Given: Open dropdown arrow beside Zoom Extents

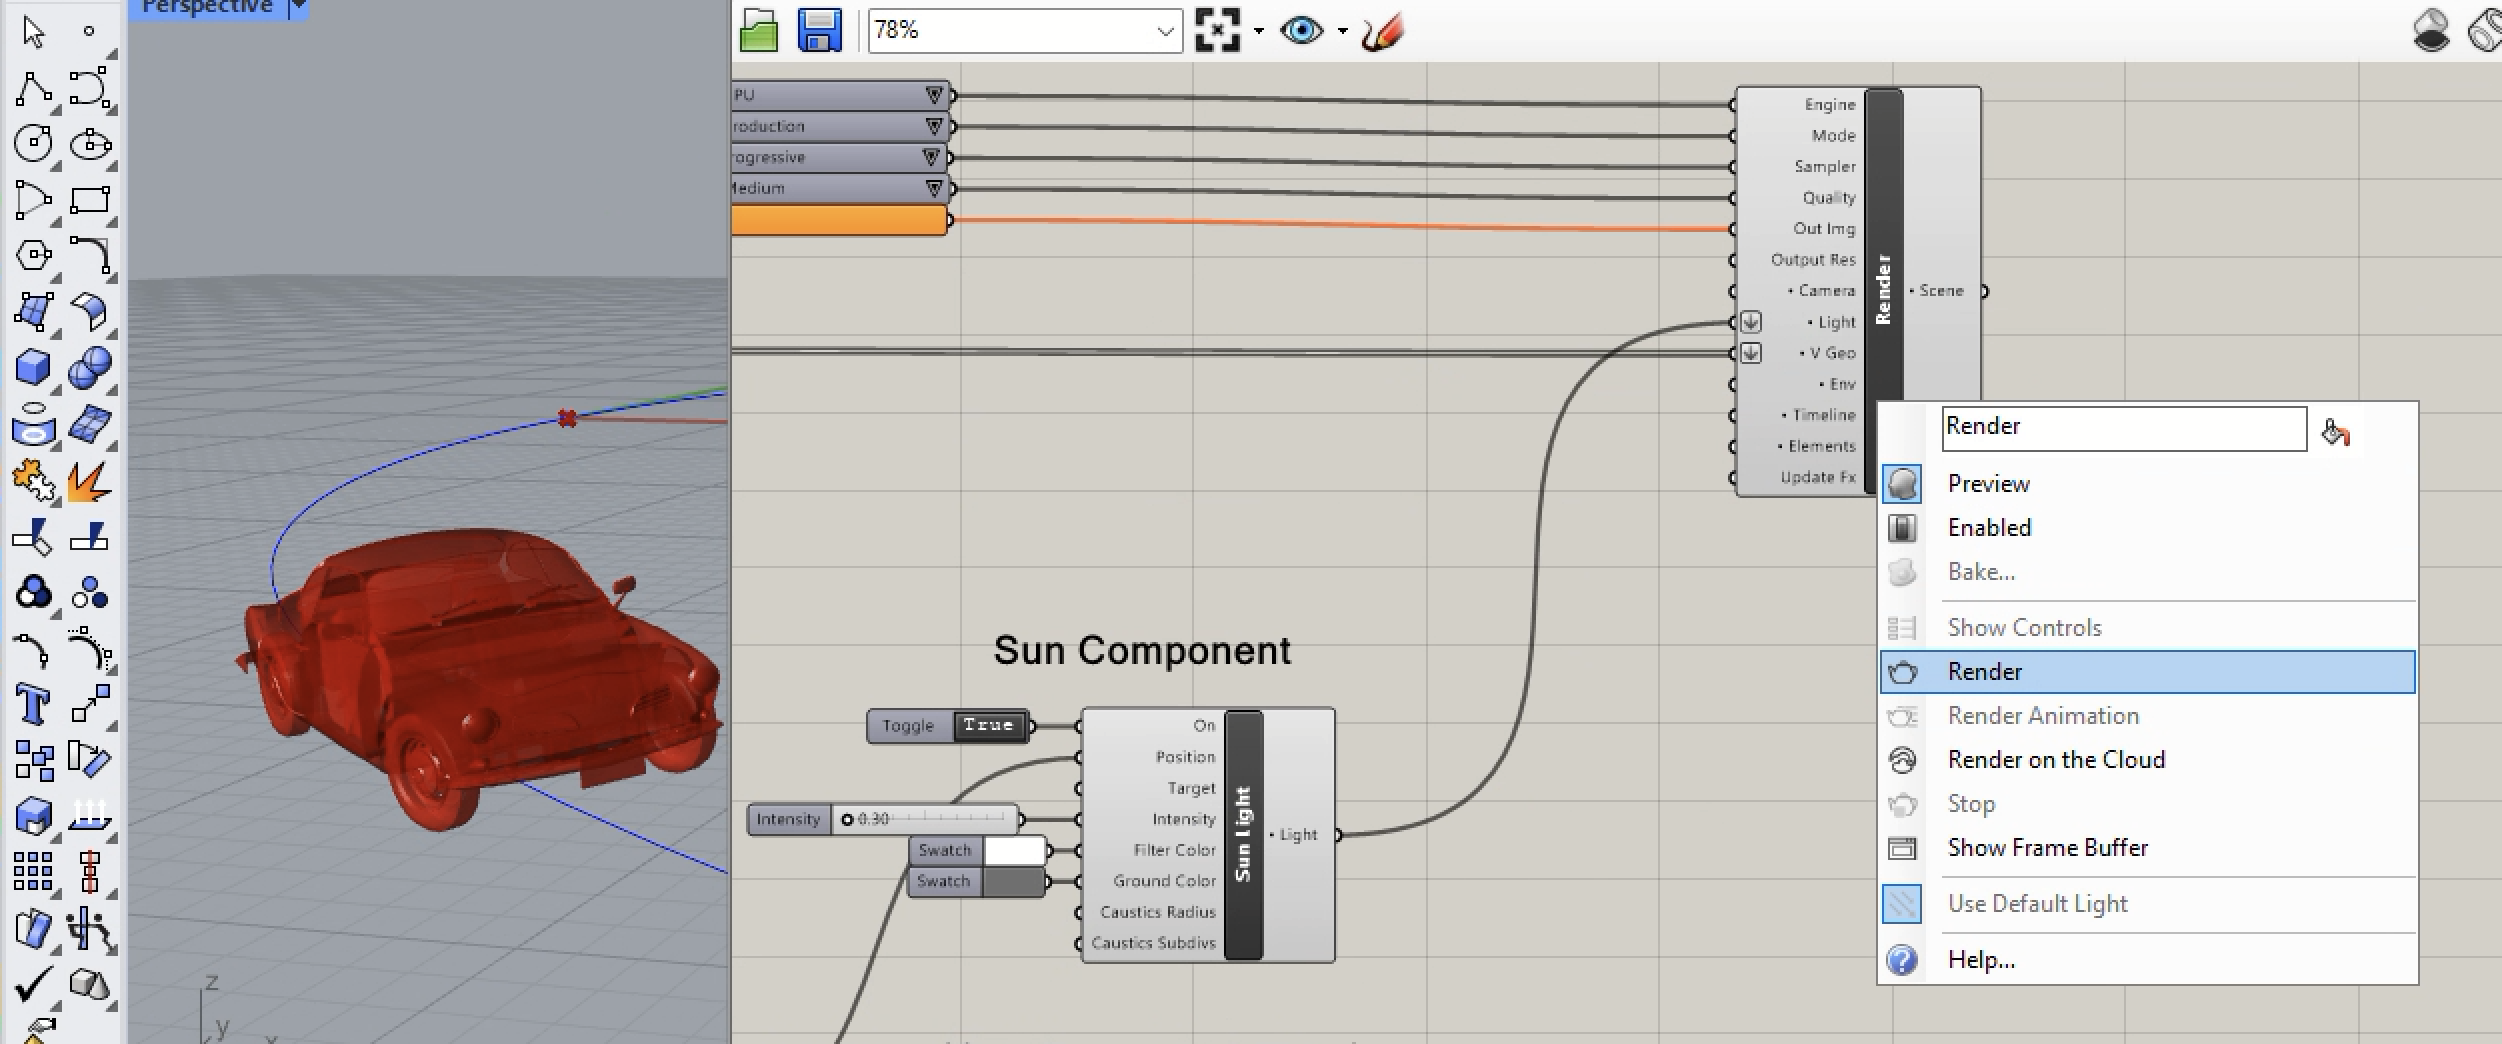Looking at the screenshot, I should [1258, 31].
